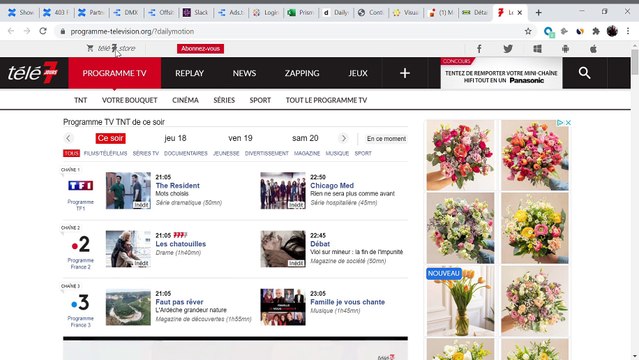Select SÉRIES submenu item
This screenshot has width=639, height=360.
point(224,100)
